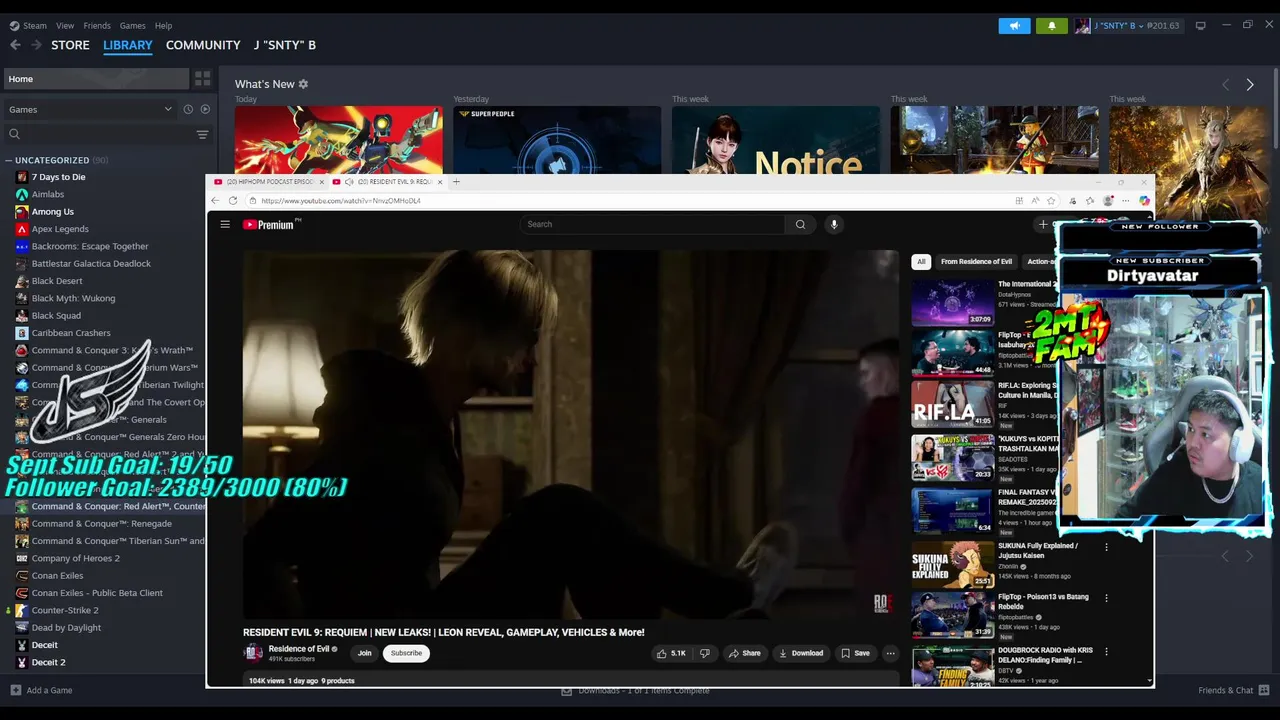Like the video with 5.1K likes

(x=672, y=653)
